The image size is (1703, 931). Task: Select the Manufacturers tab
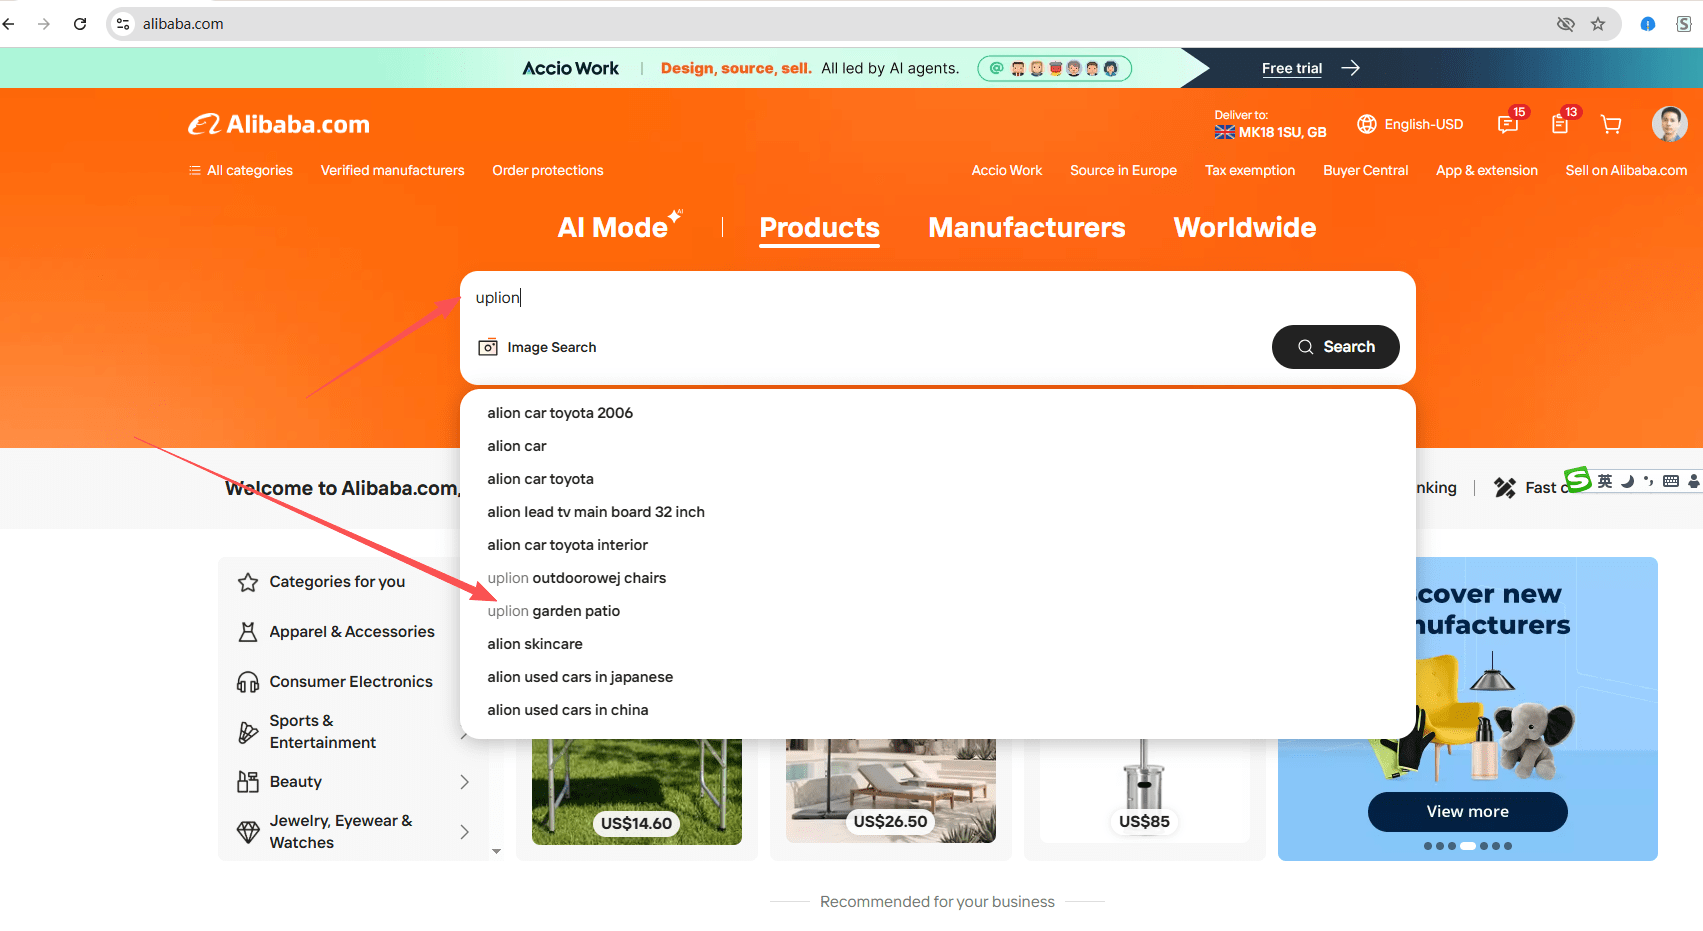coord(1027,228)
